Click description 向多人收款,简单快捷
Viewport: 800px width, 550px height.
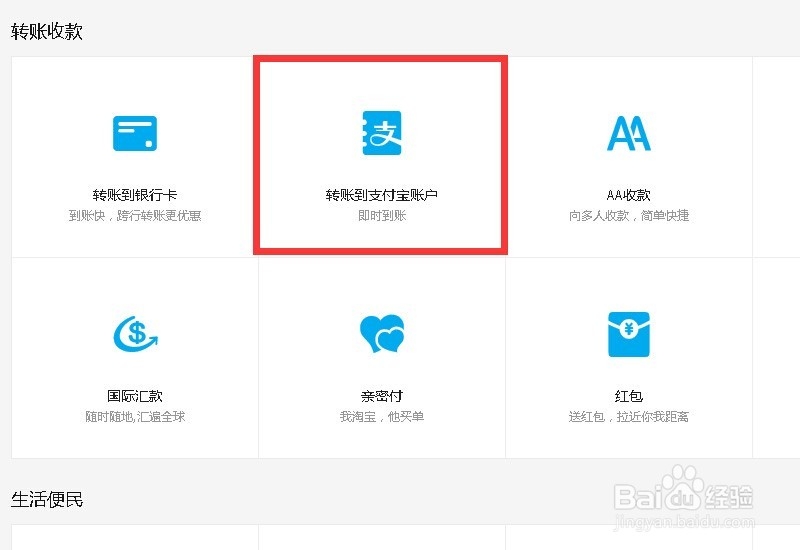[629, 216]
